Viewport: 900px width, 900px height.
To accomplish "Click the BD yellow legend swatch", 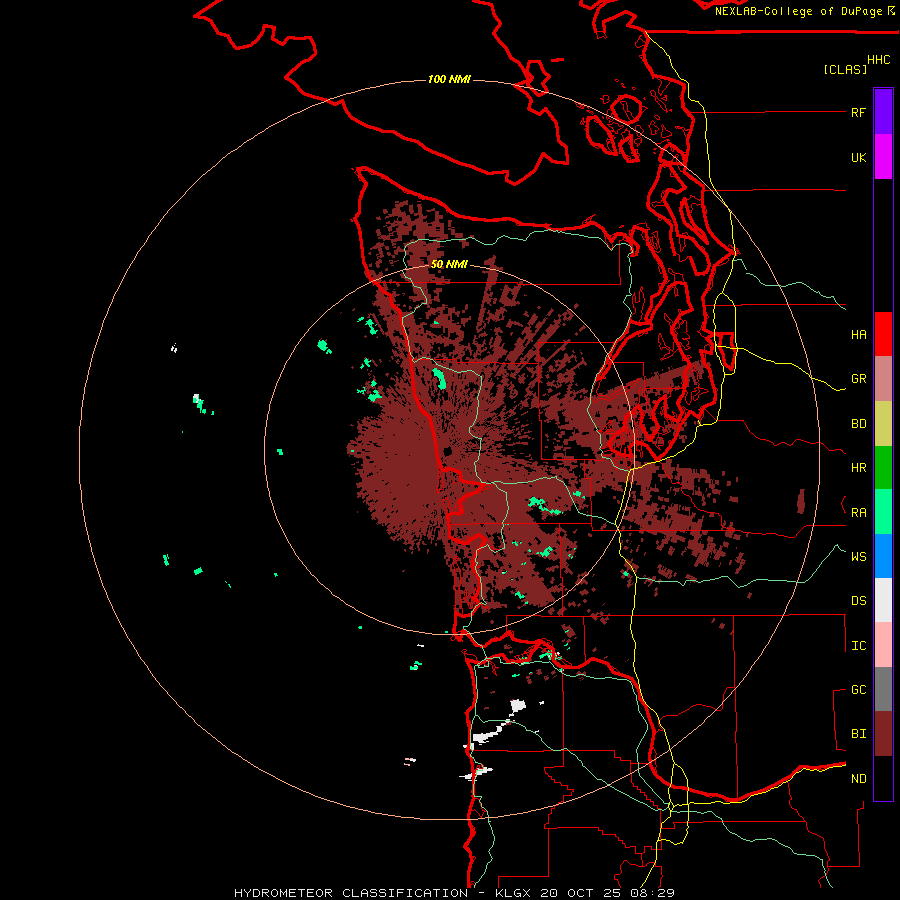I will [883, 424].
